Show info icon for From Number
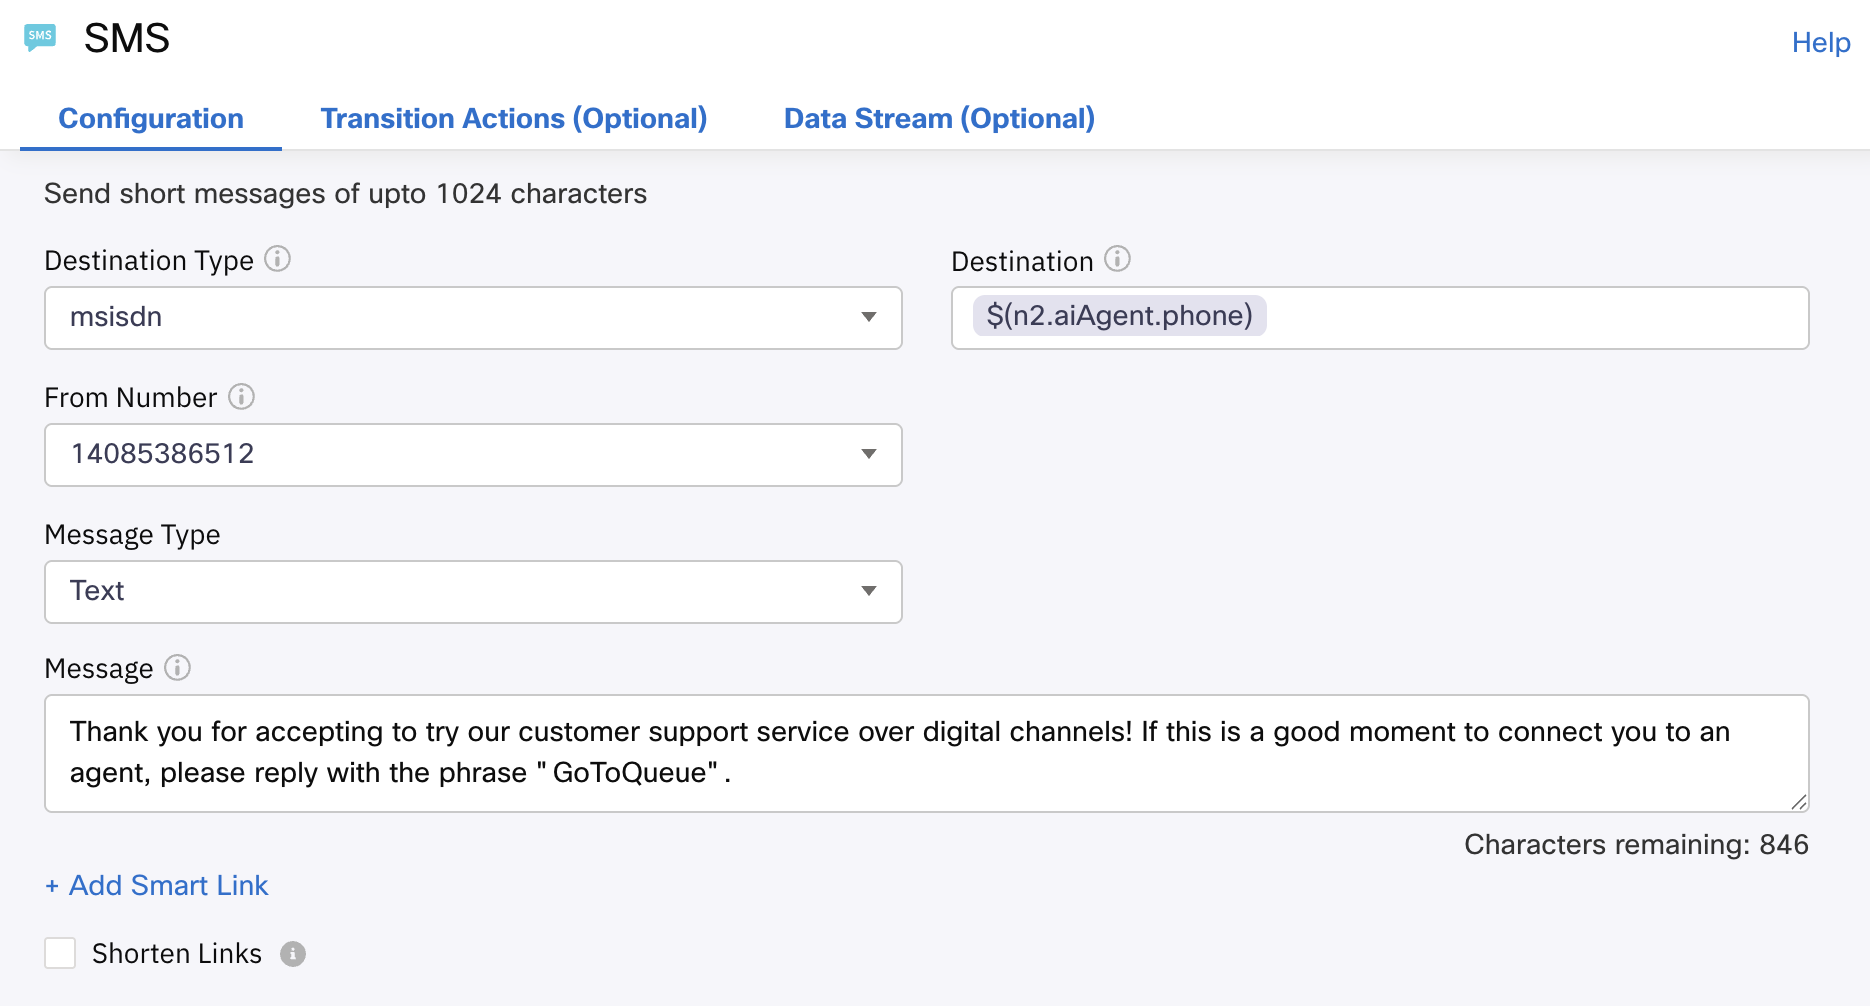 click(x=241, y=396)
